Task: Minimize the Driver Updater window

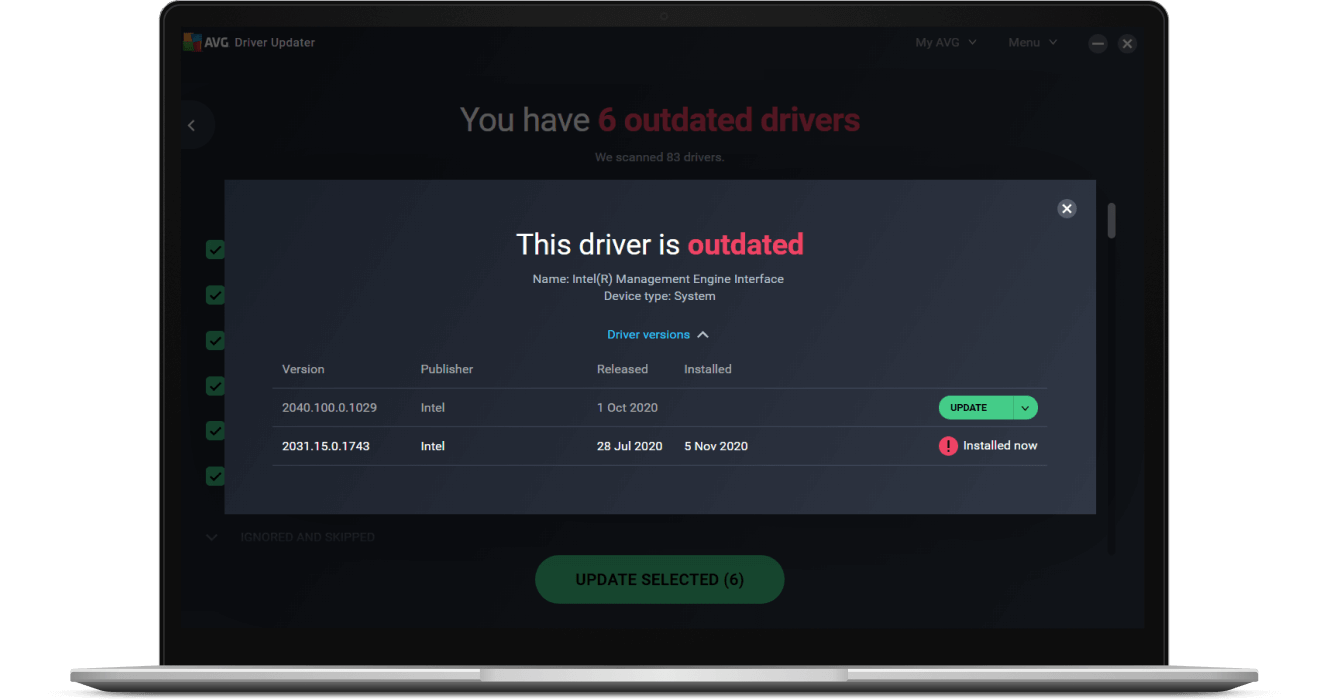Action: pyautogui.click(x=1097, y=43)
